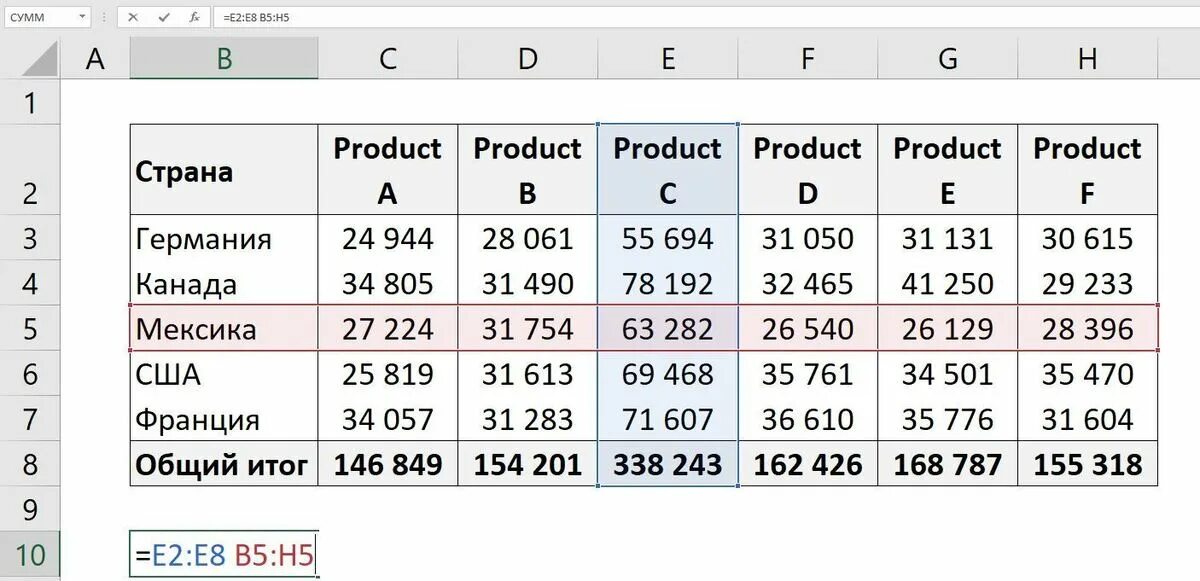Select row 7 header
Viewport: 1200px width, 581px height.
point(30,418)
